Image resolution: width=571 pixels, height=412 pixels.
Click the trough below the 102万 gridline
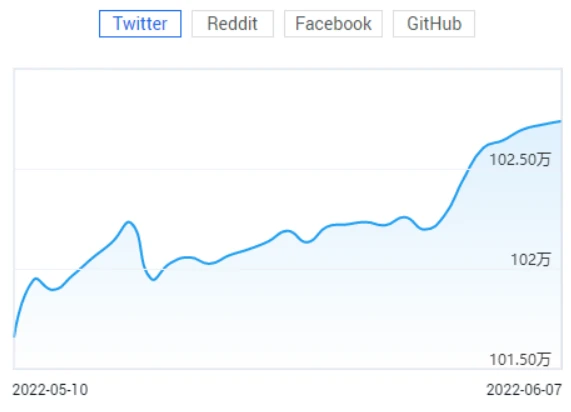click(x=153, y=280)
